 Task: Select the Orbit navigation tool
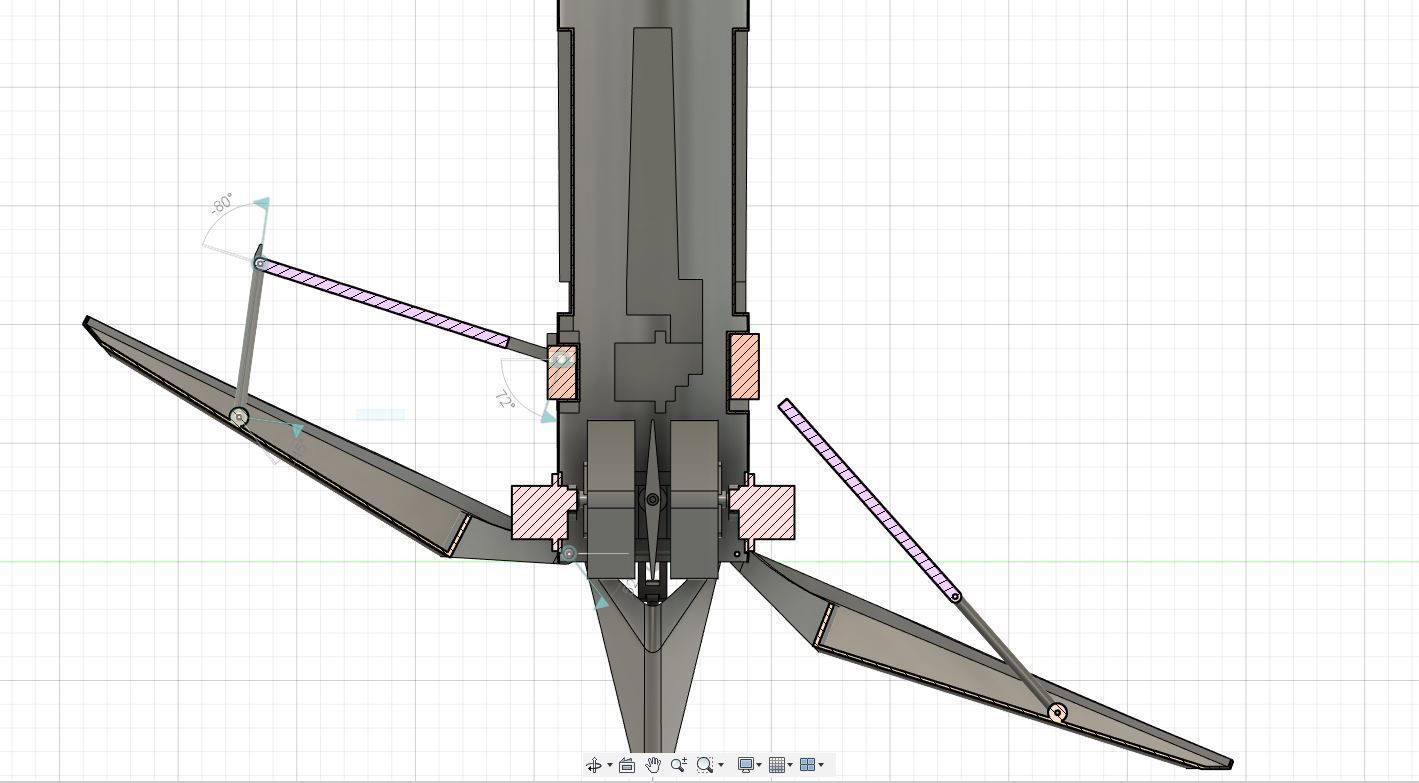pyautogui.click(x=594, y=765)
